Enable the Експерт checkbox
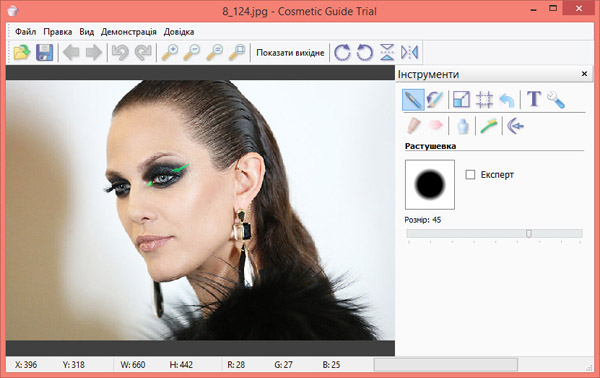Viewport: 600px width, 378px height. click(470, 175)
